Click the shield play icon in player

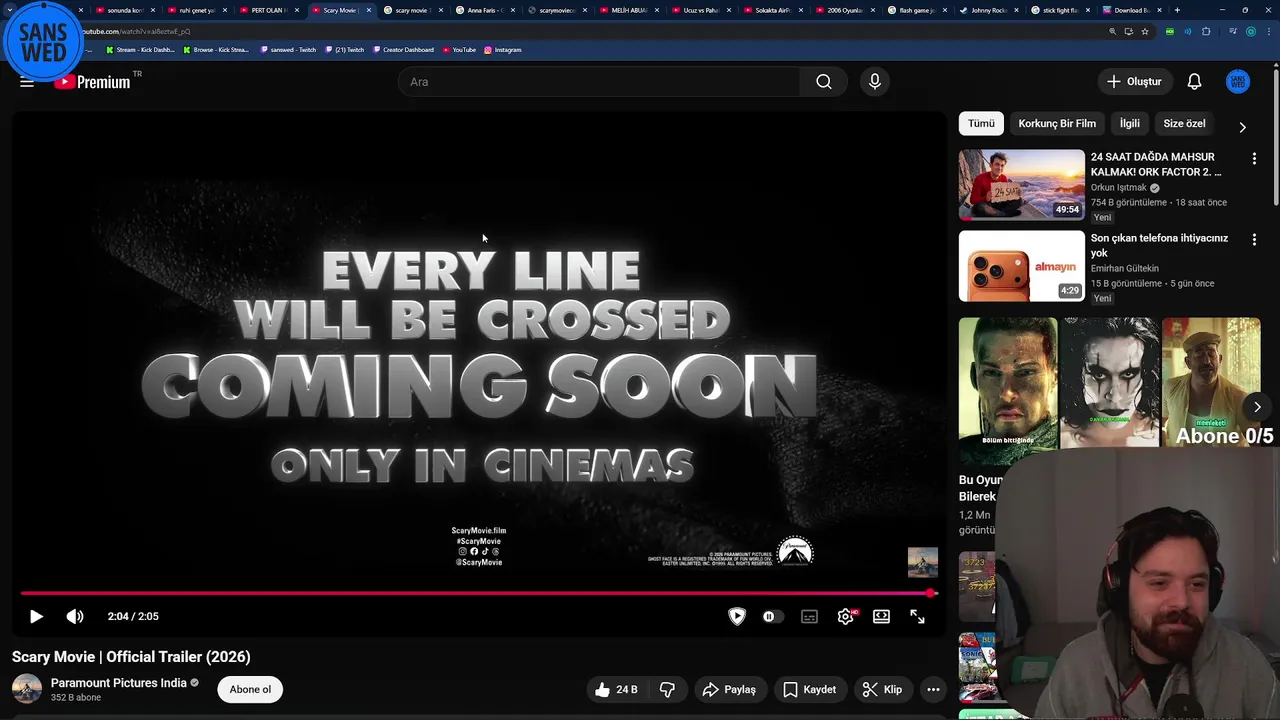737,617
